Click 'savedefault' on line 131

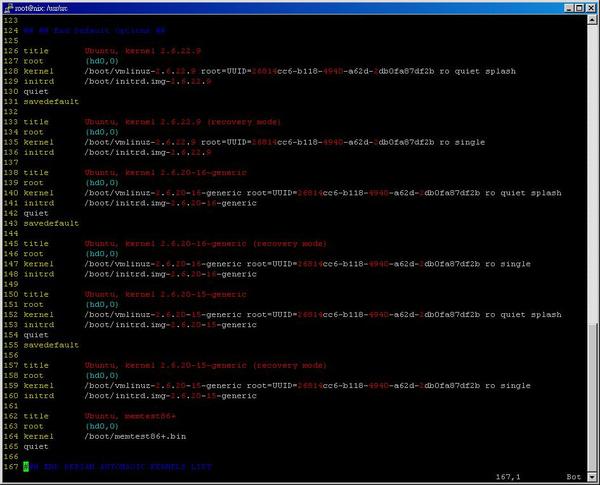[x=51, y=102]
